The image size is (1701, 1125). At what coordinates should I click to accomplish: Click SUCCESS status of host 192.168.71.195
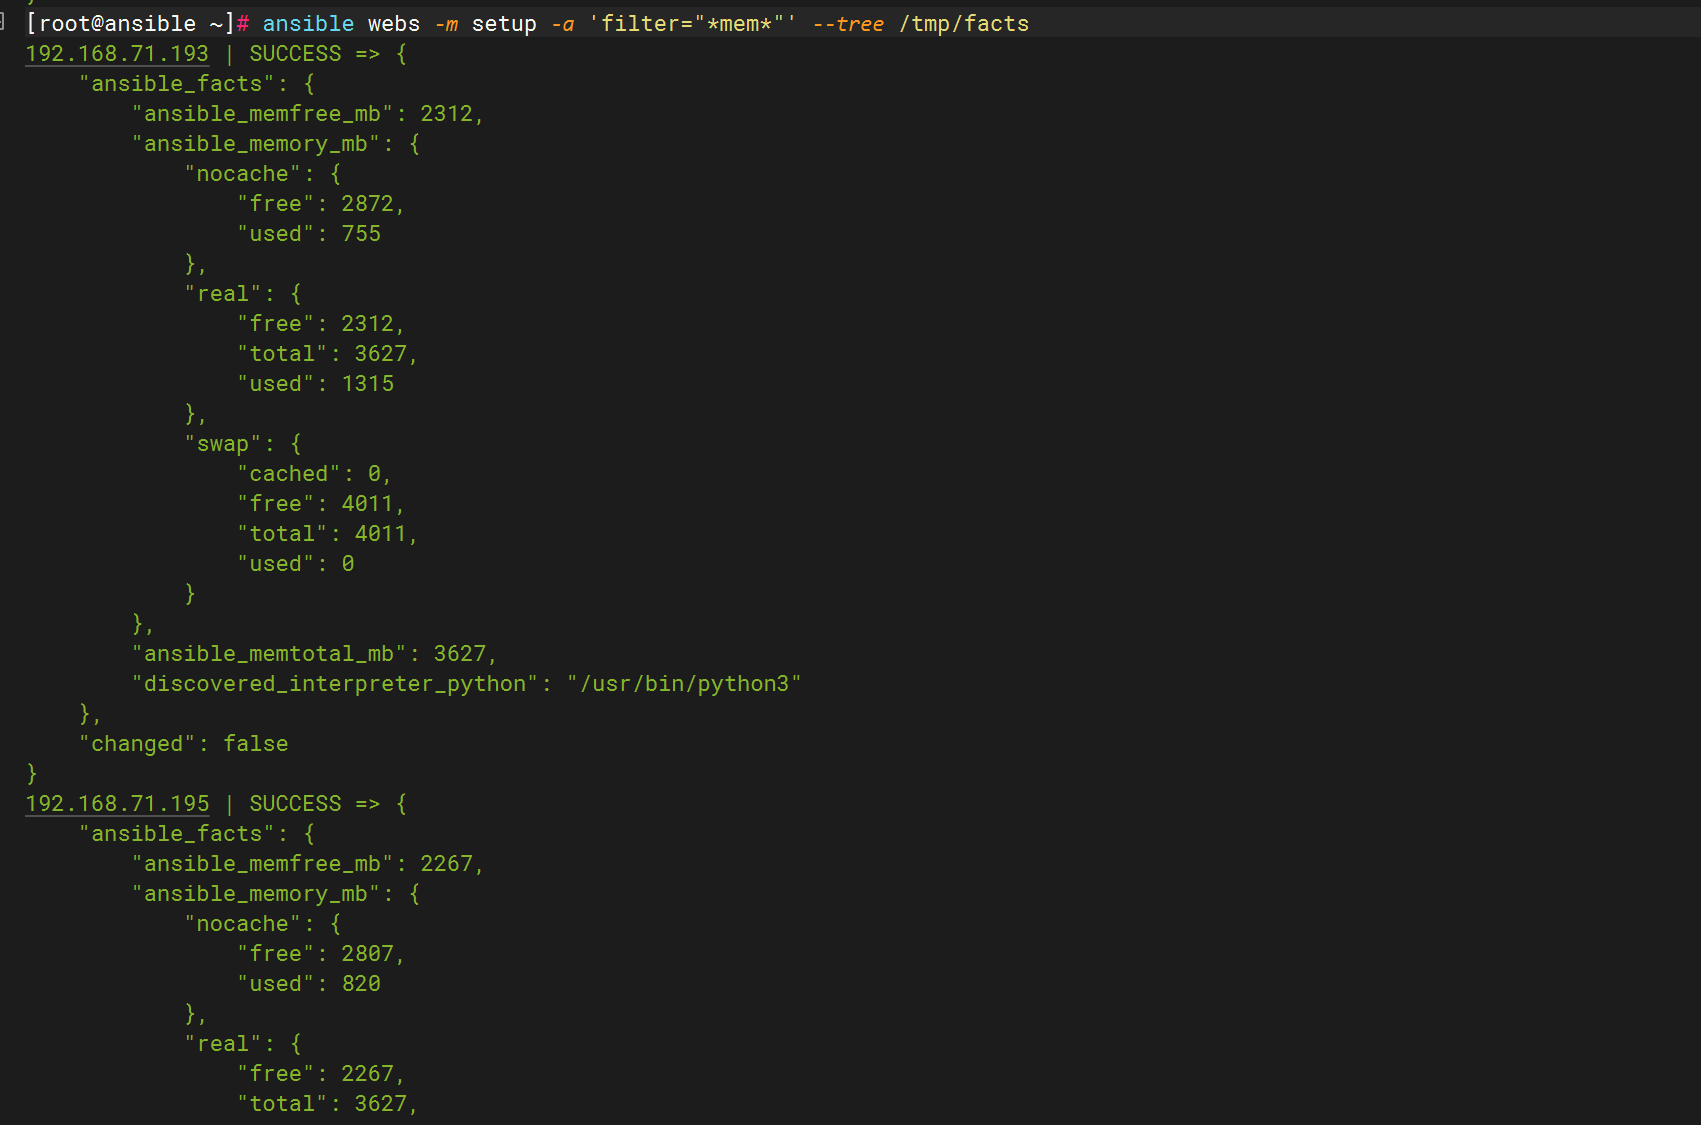click(x=295, y=804)
